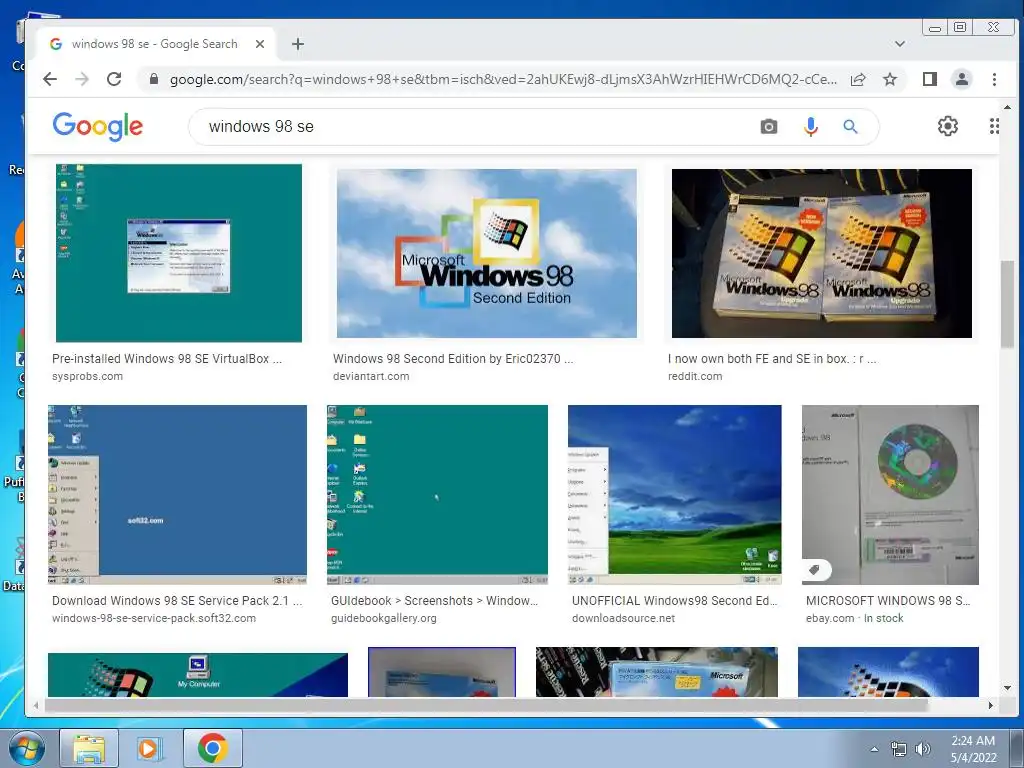Click the product tag icon on eBay image

(x=814, y=570)
